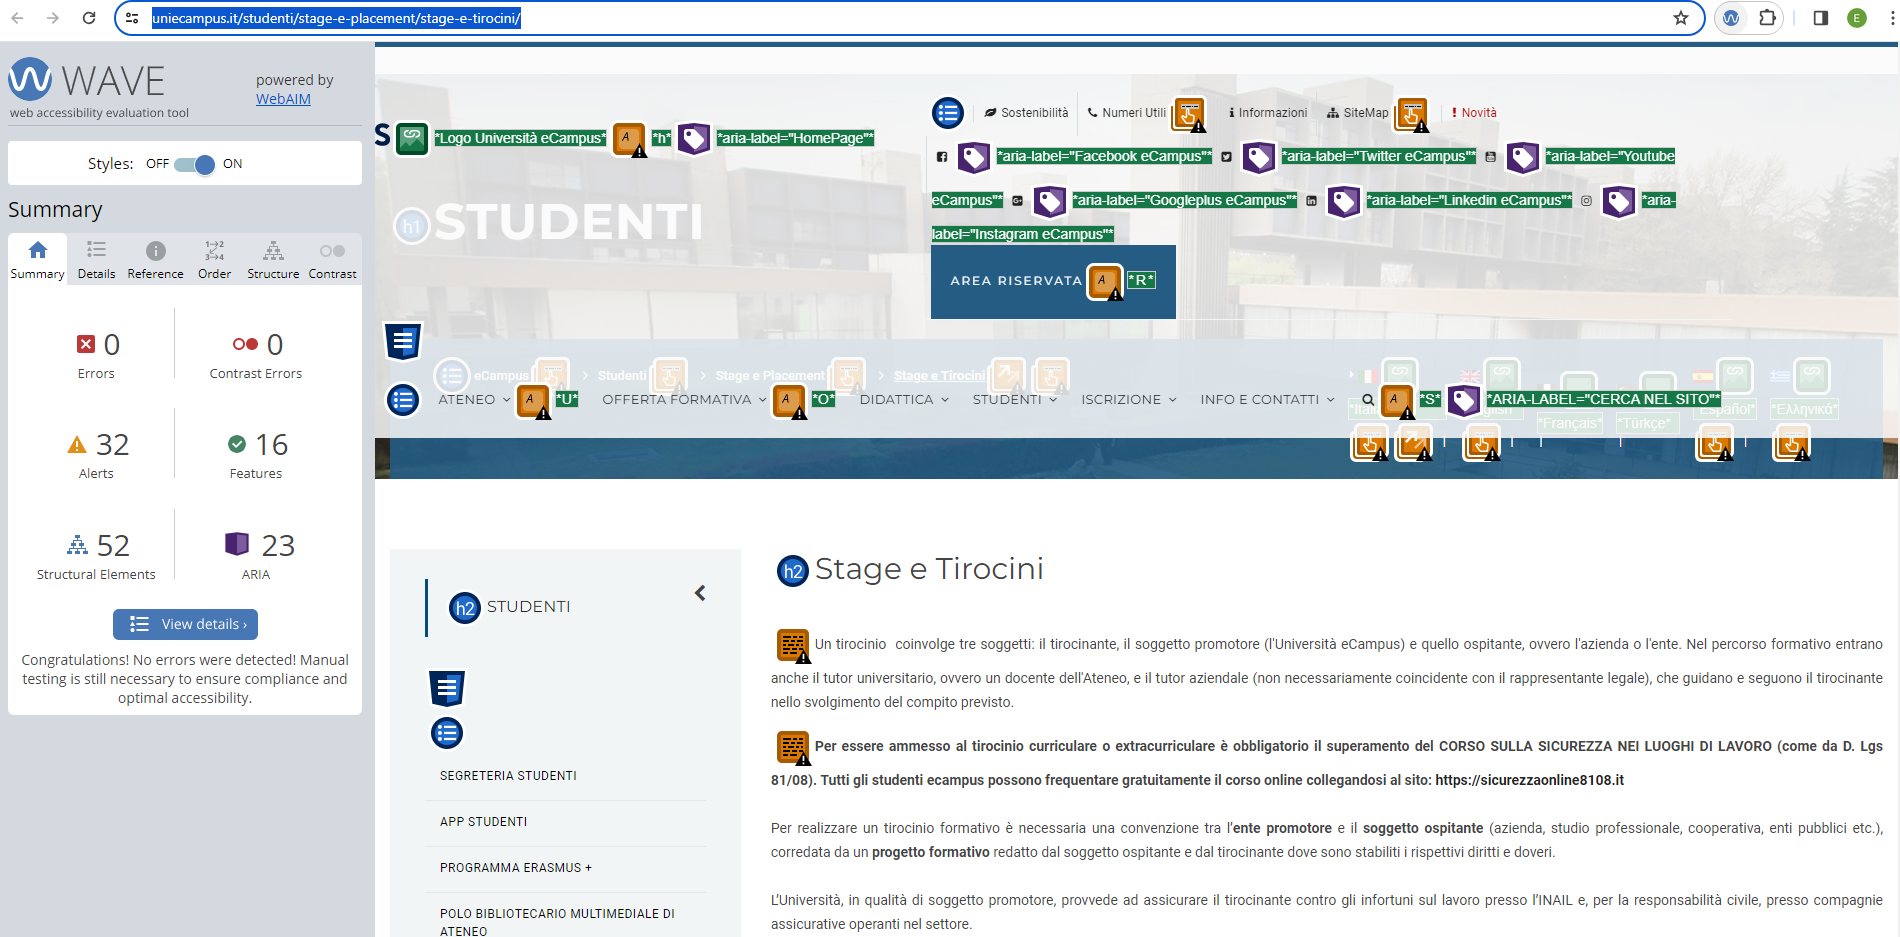
Task: Follow the WebAIM link
Action: pos(283,99)
